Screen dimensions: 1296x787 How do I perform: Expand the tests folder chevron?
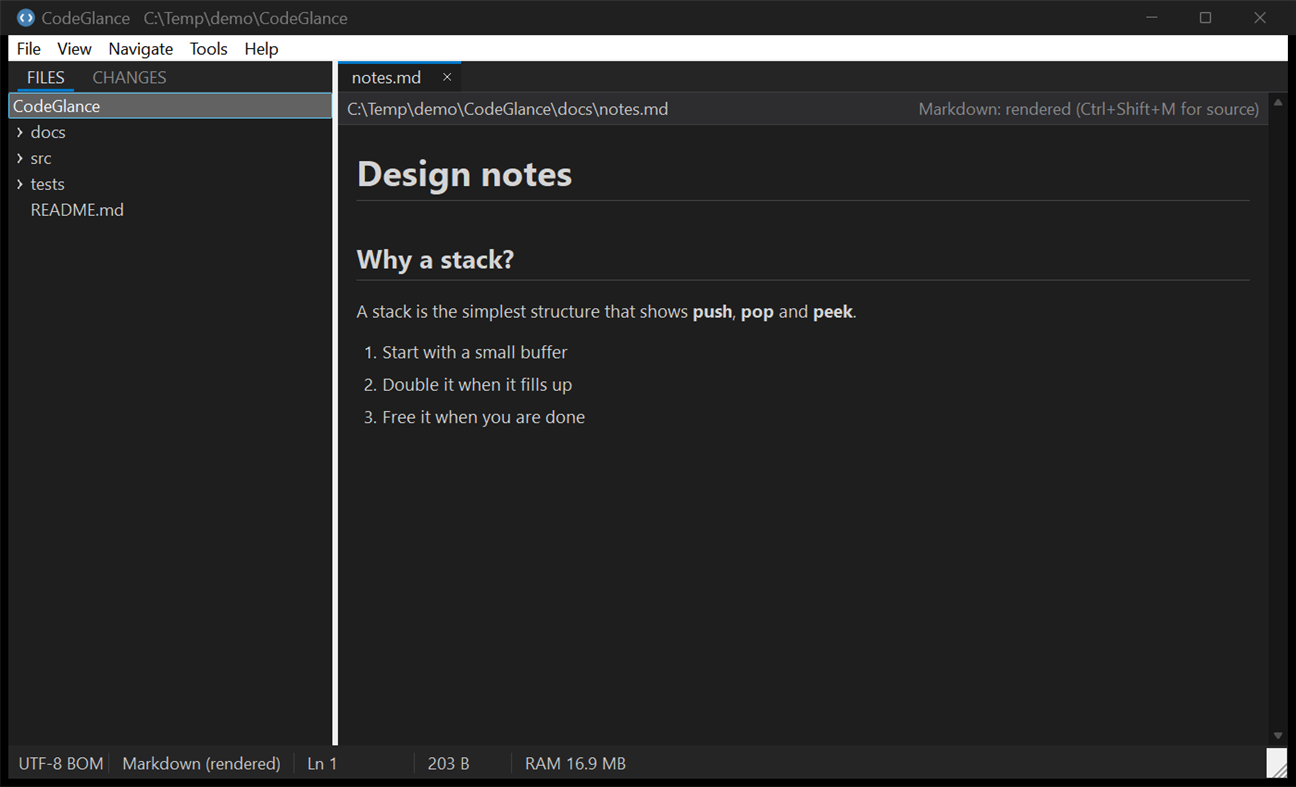[20, 184]
